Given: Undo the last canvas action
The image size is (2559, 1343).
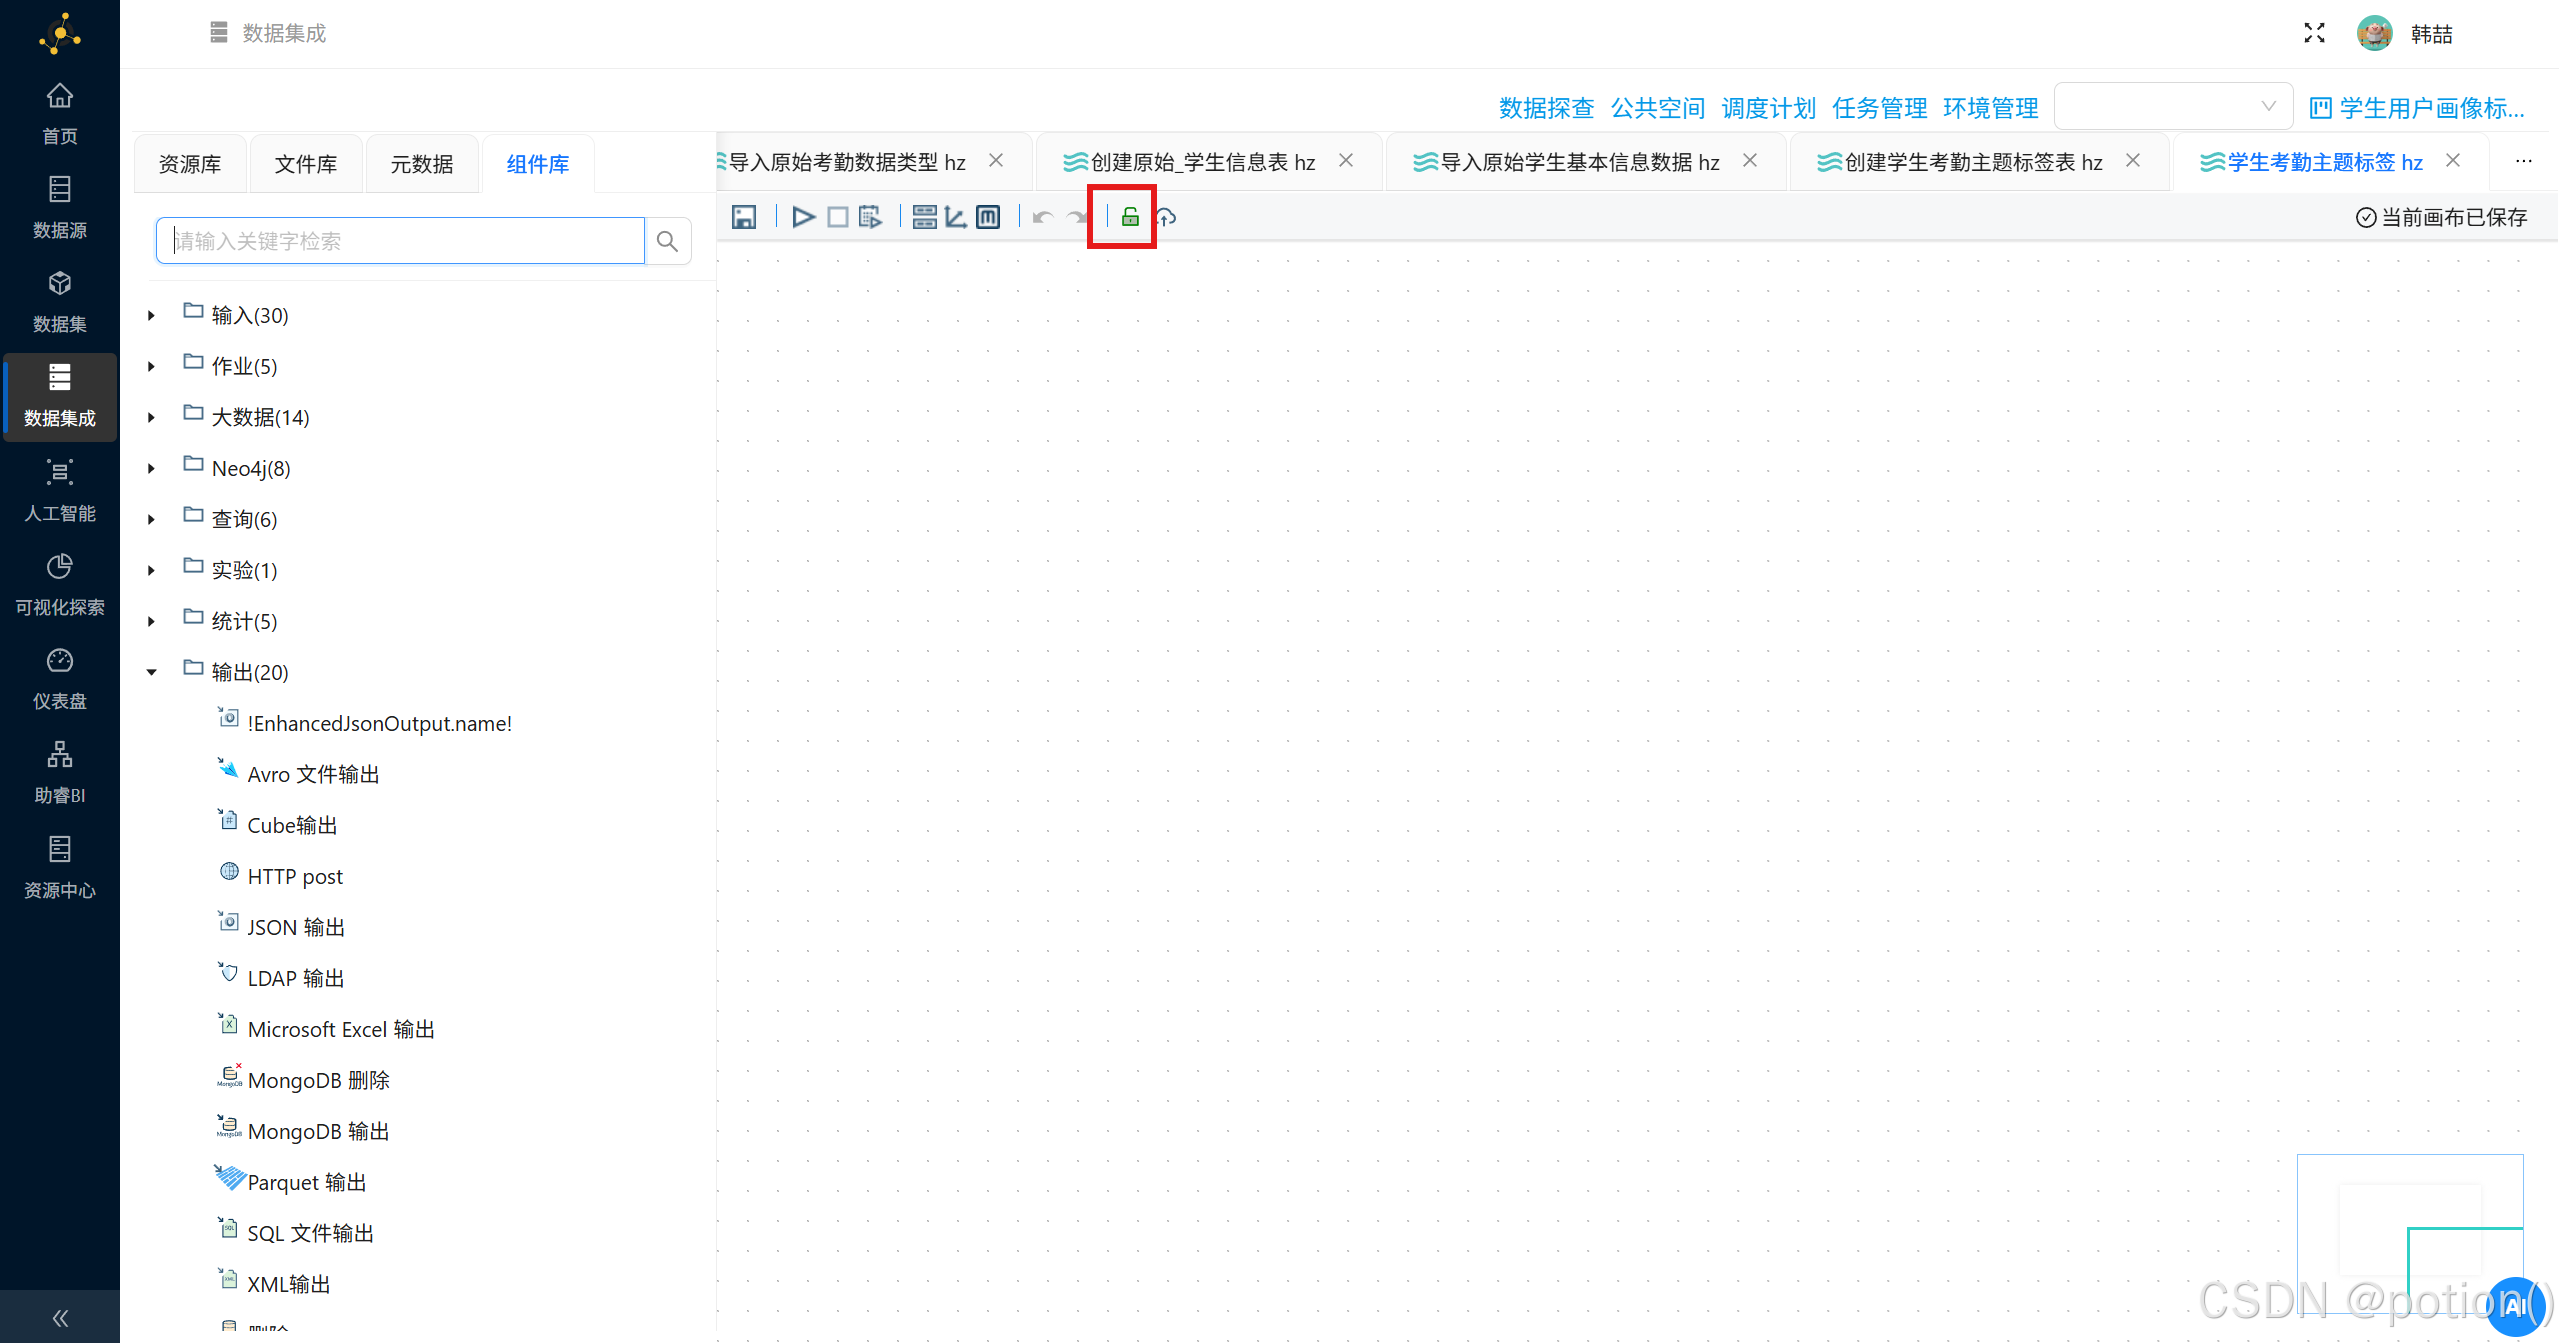Looking at the screenshot, I should (1043, 217).
